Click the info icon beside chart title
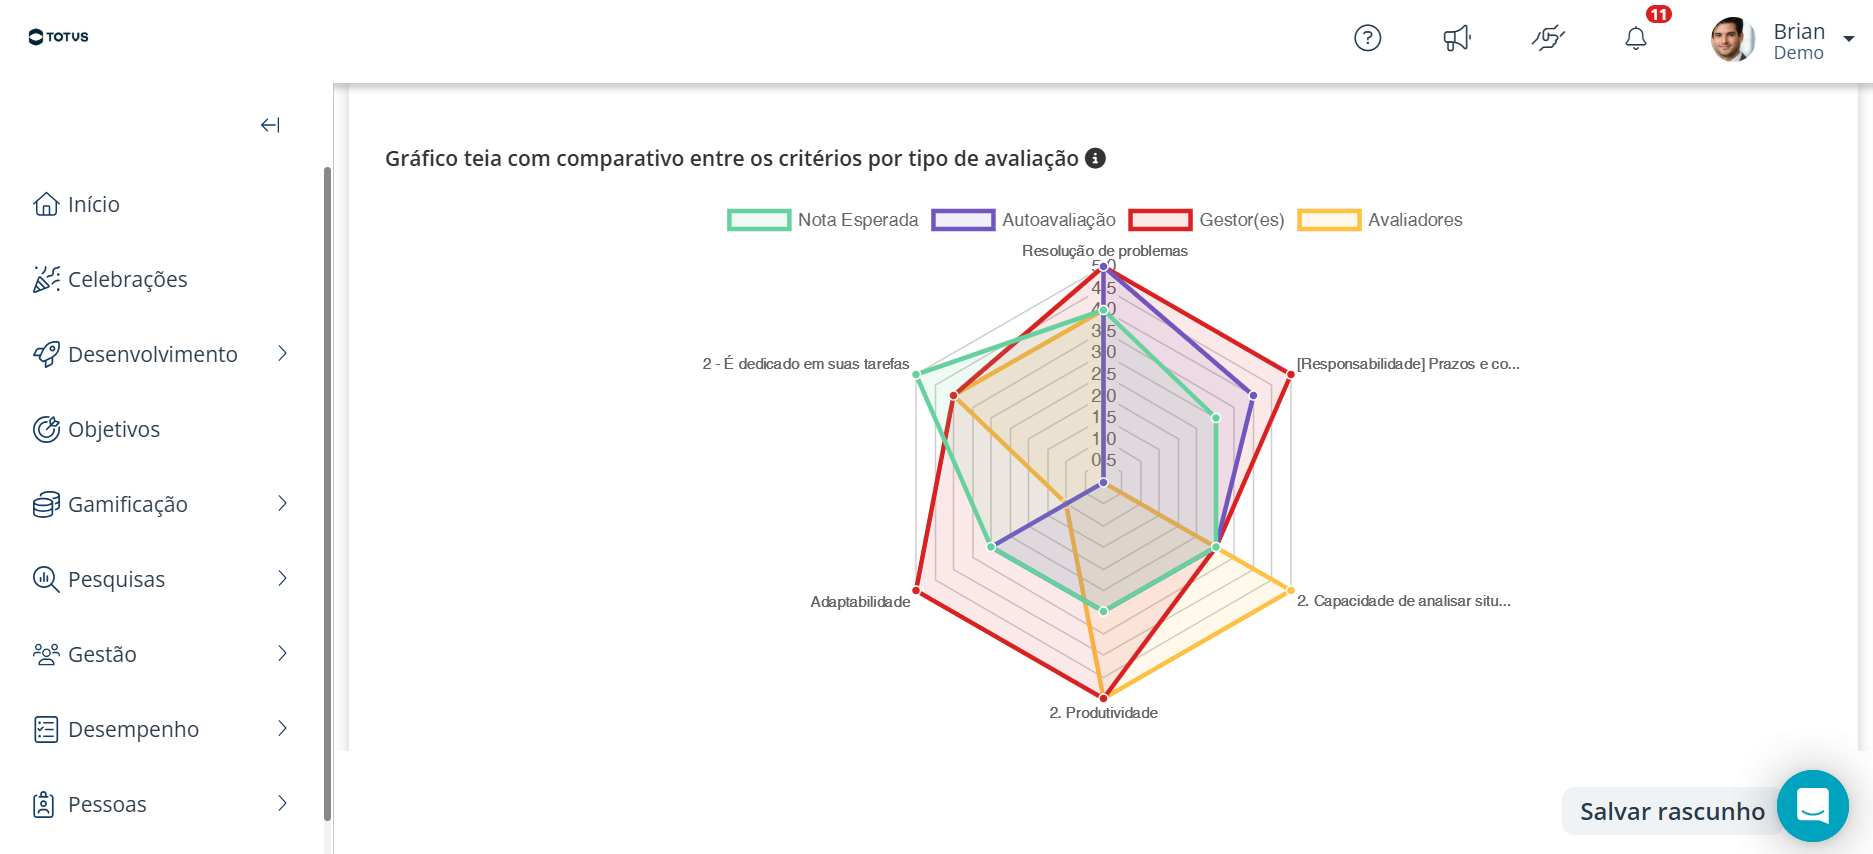The width and height of the screenshot is (1873, 854). [x=1096, y=158]
